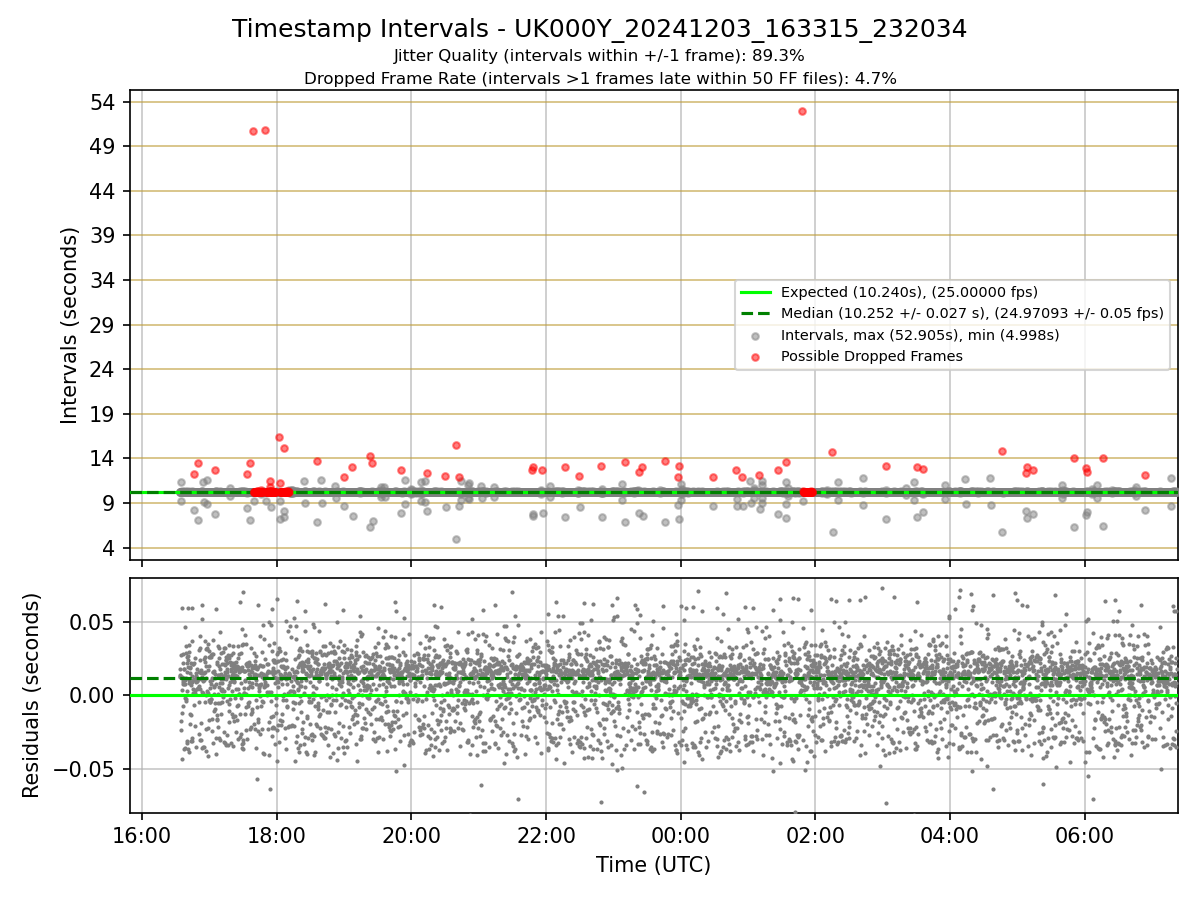Viewport: 1200px width, 900px height.
Task: Select the chart title Timestamp Intervals - UK000Y_20241203_163315_232034
Action: [600, 29]
